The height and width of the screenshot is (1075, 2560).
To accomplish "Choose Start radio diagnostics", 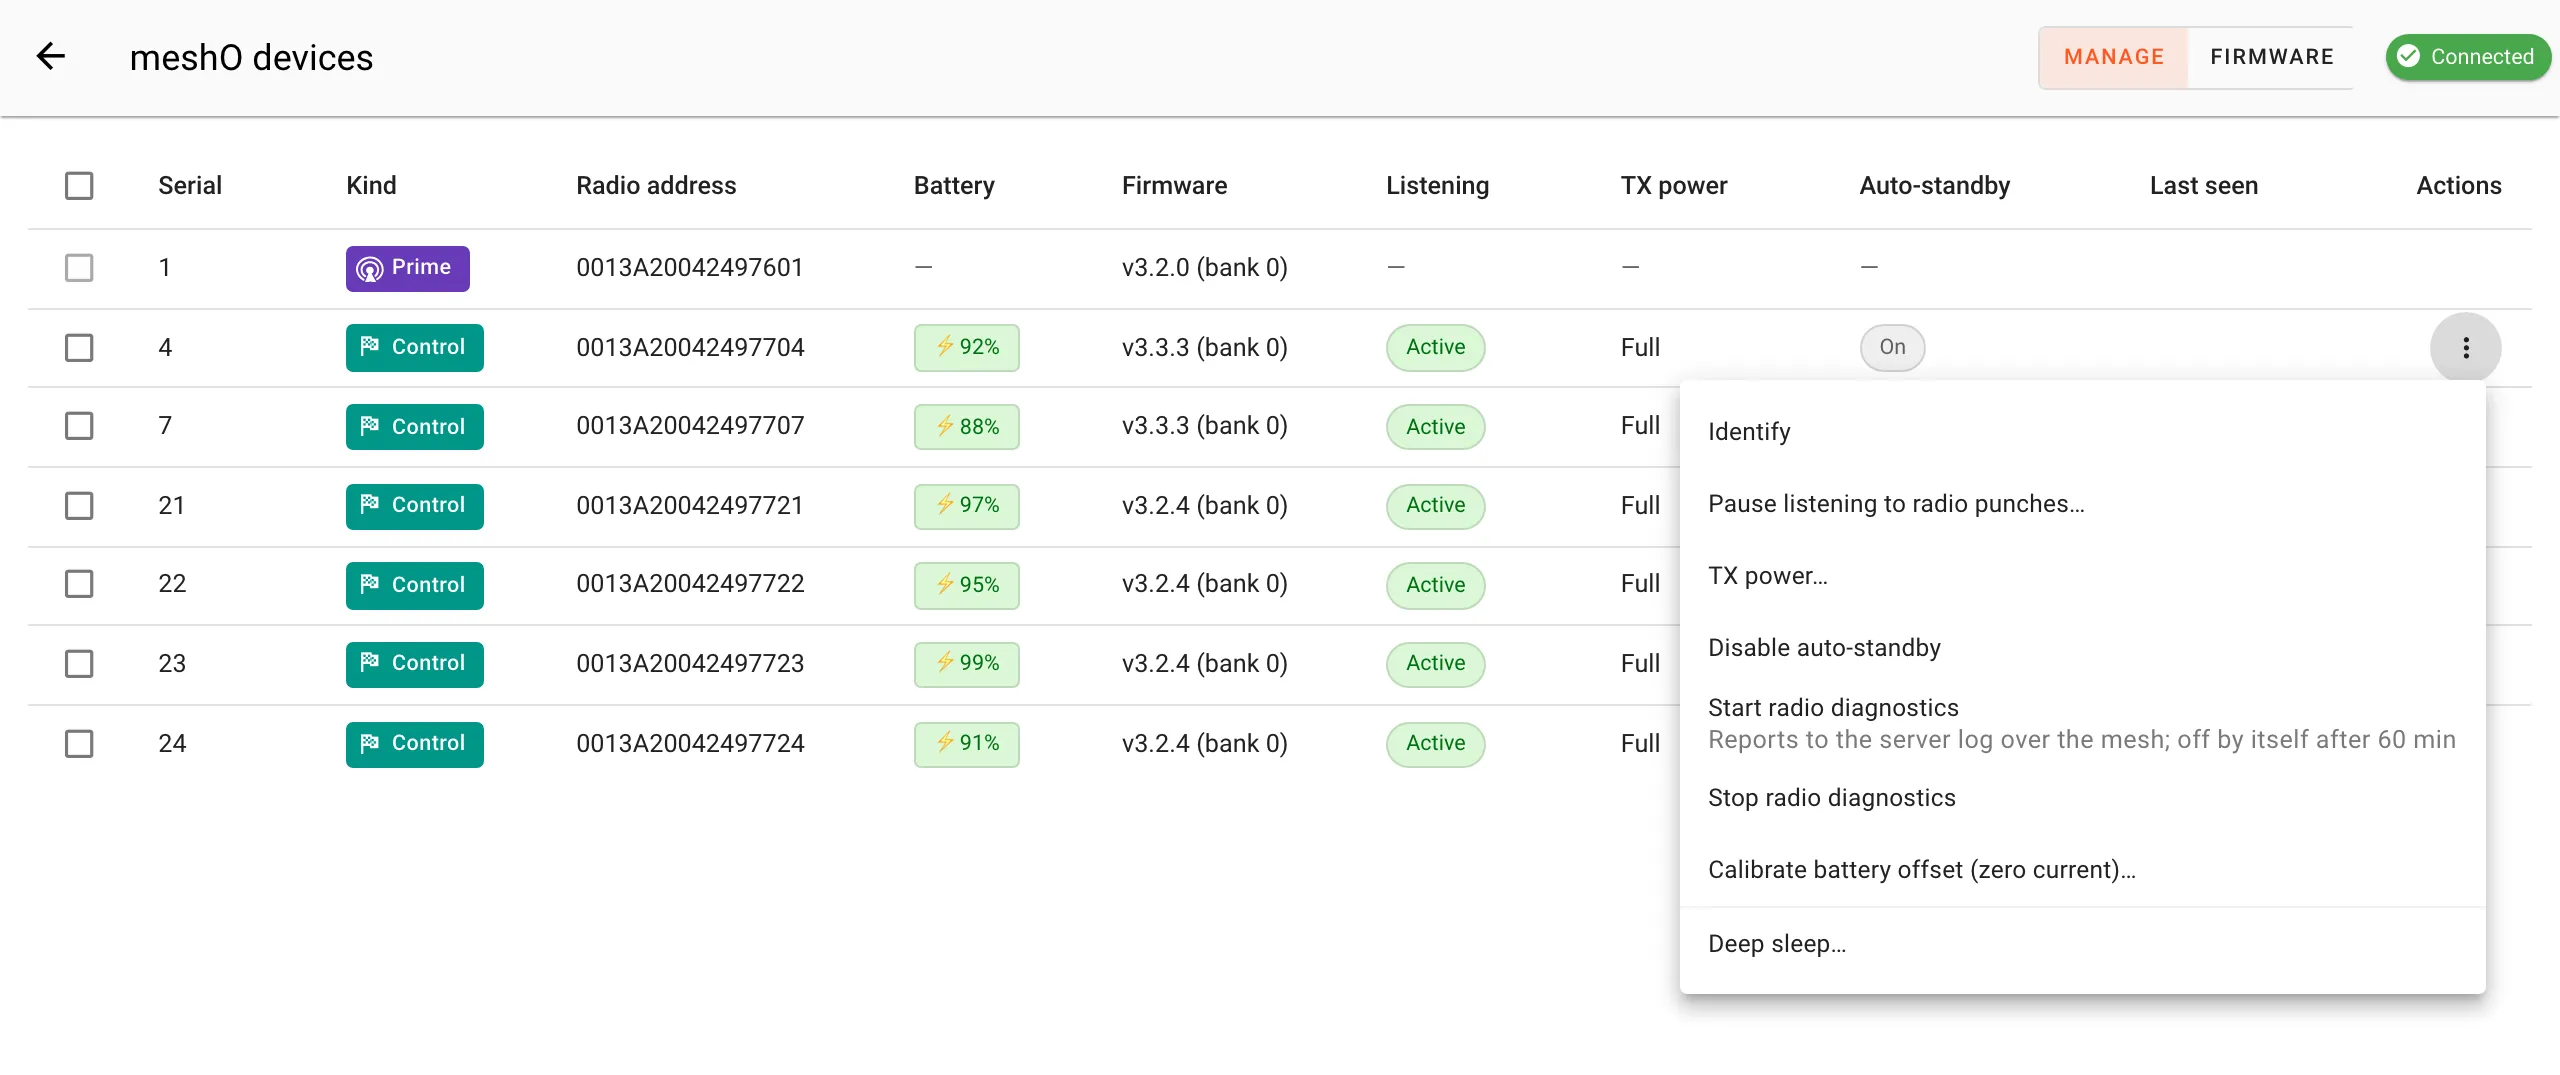I will pos(2082,723).
